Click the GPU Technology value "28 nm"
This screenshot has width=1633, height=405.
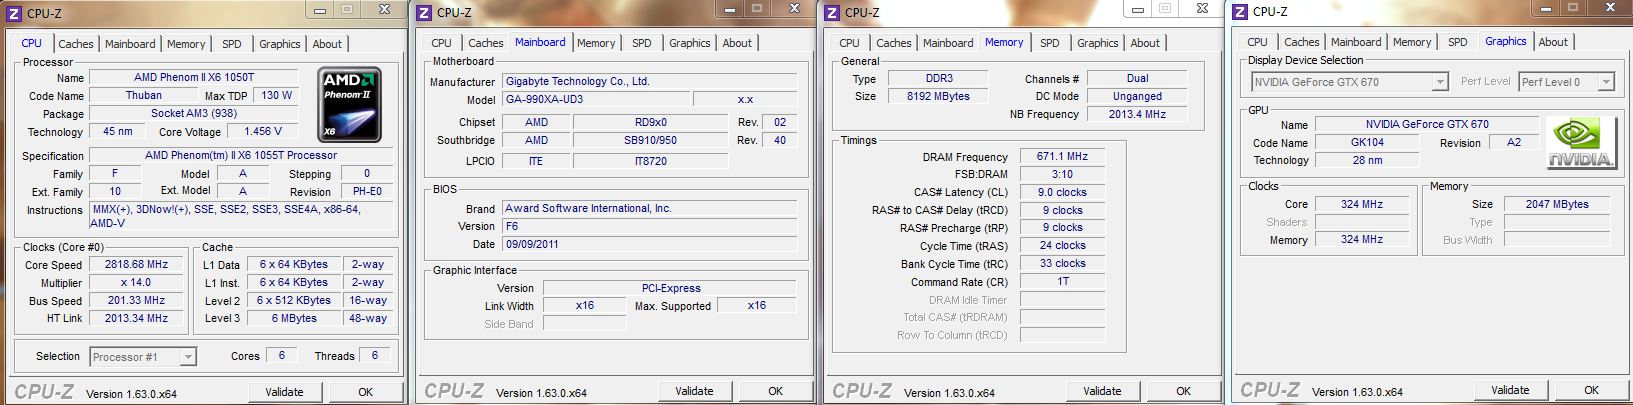tap(1367, 160)
